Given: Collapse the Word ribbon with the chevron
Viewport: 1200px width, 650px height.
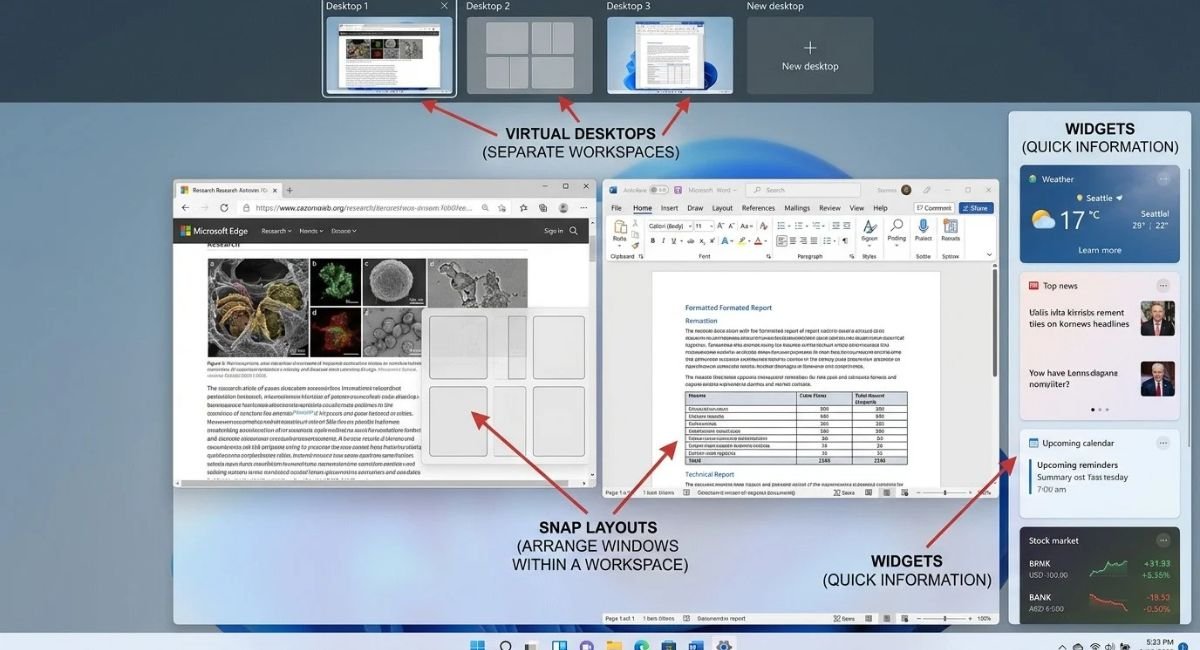Looking at the screenshot, I should (x=989, y=254).
